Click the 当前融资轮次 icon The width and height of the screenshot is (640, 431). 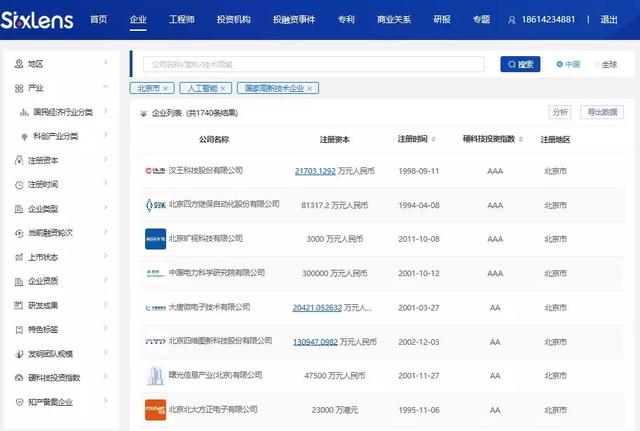tap(19, 233)
